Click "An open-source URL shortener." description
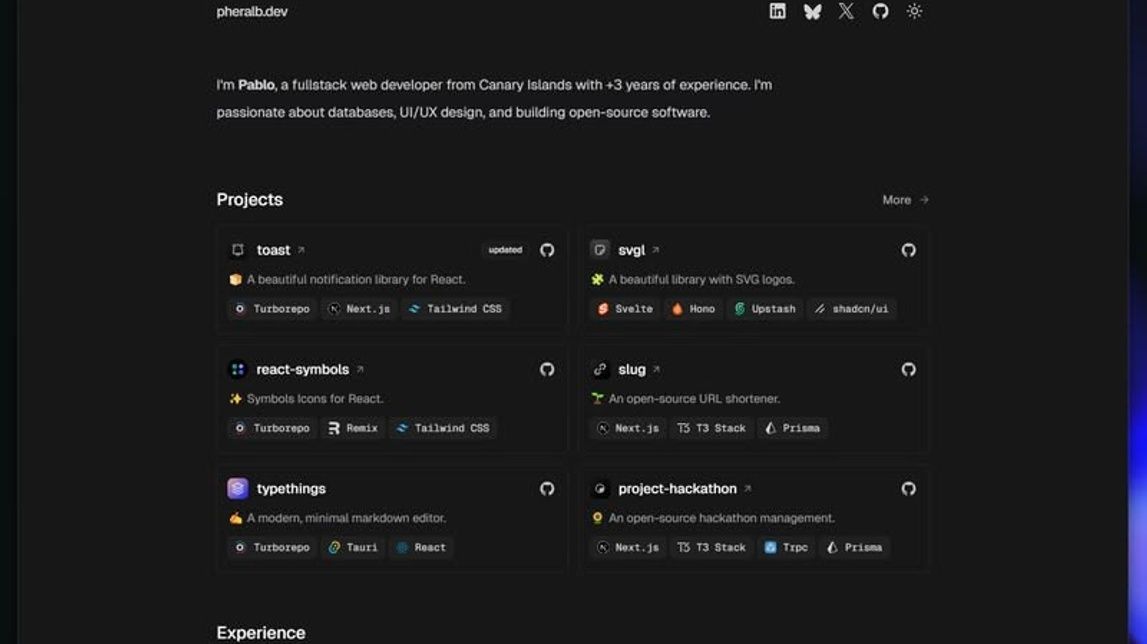 [694, 399]
